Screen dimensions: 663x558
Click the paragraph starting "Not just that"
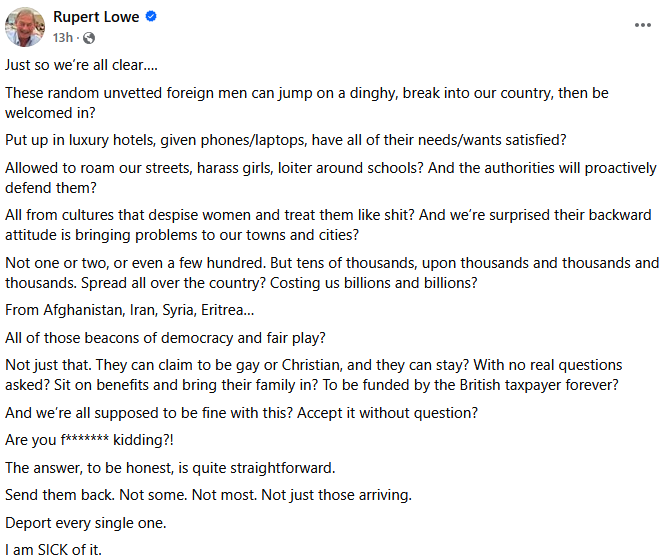click(313, 374)
